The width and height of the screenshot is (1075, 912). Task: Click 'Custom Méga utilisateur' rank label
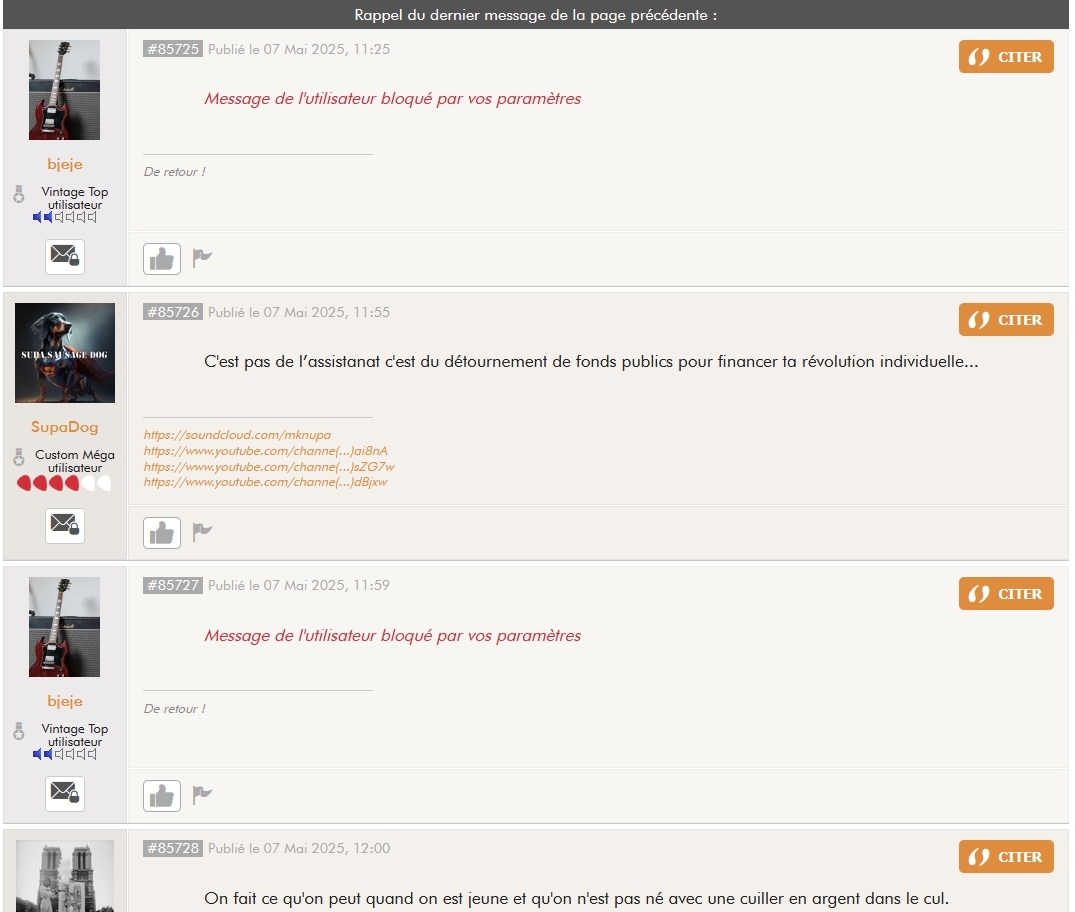pos(75,461)
